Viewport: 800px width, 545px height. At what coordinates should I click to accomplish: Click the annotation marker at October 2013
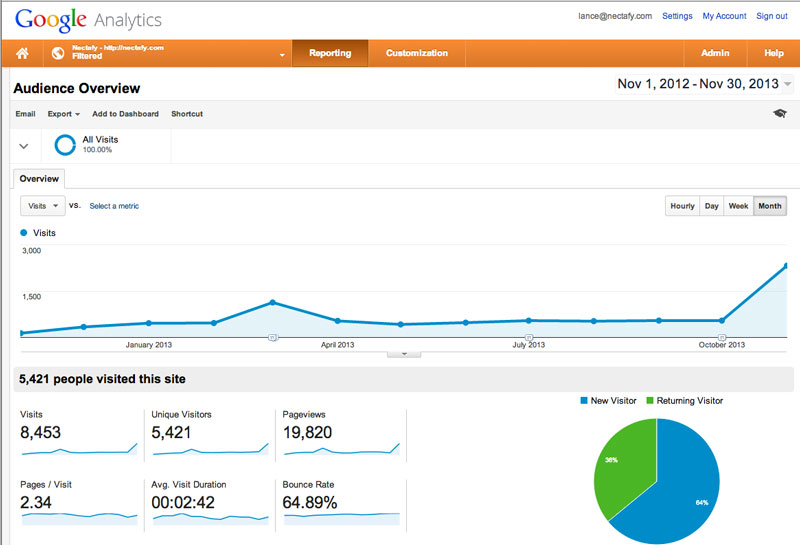tap(722, 337)
